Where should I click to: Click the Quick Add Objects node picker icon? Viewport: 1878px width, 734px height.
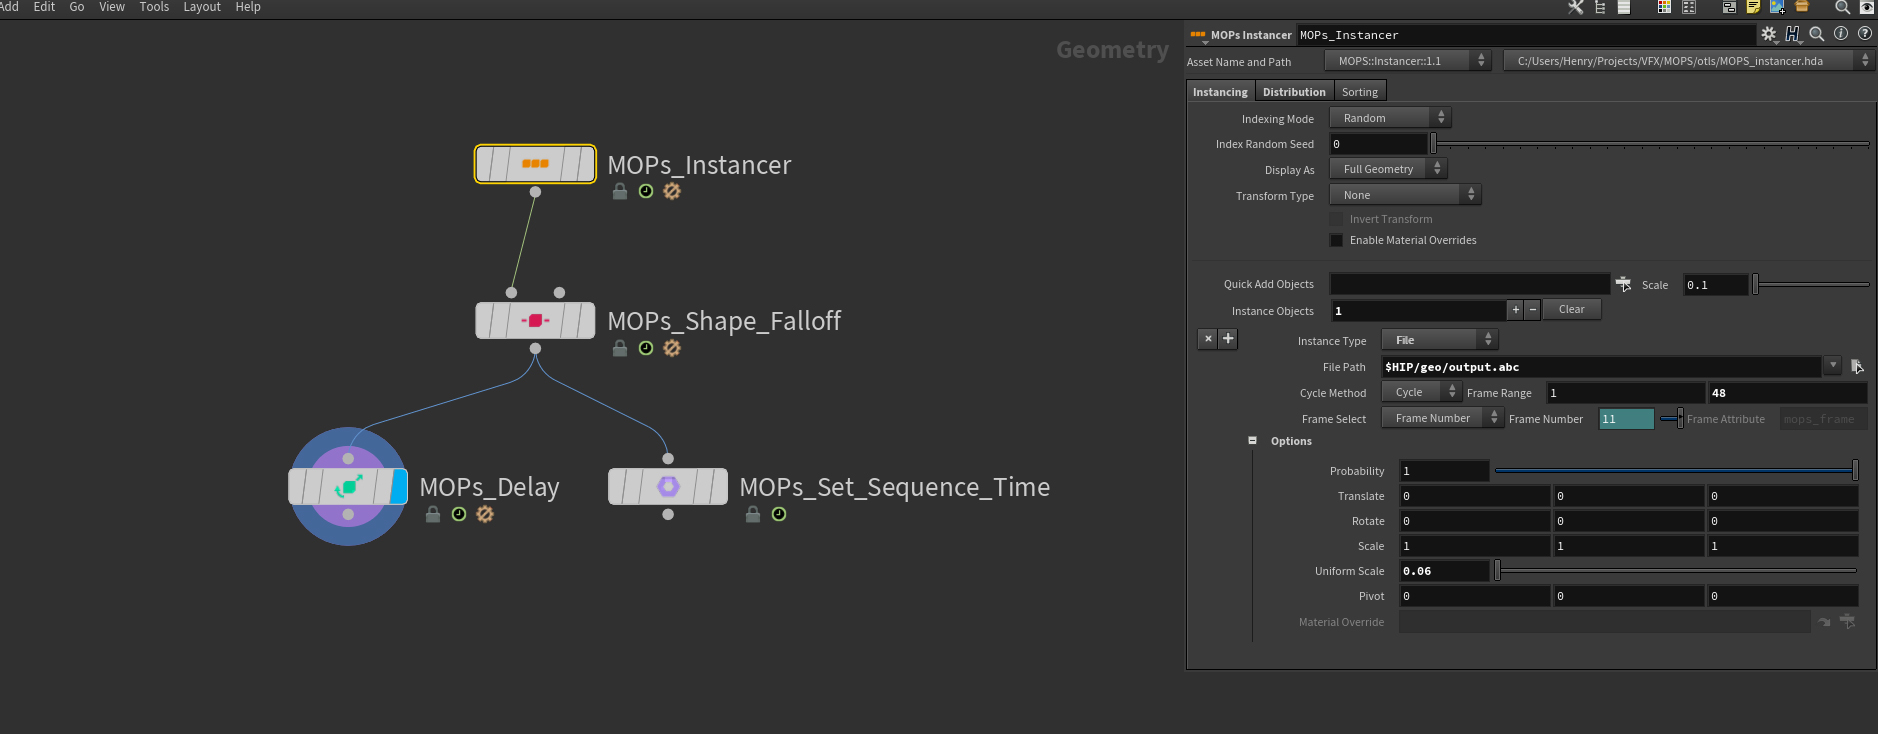1623,285
